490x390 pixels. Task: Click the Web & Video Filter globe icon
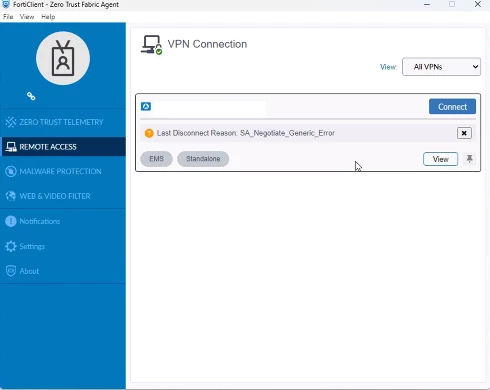point(11,196)
